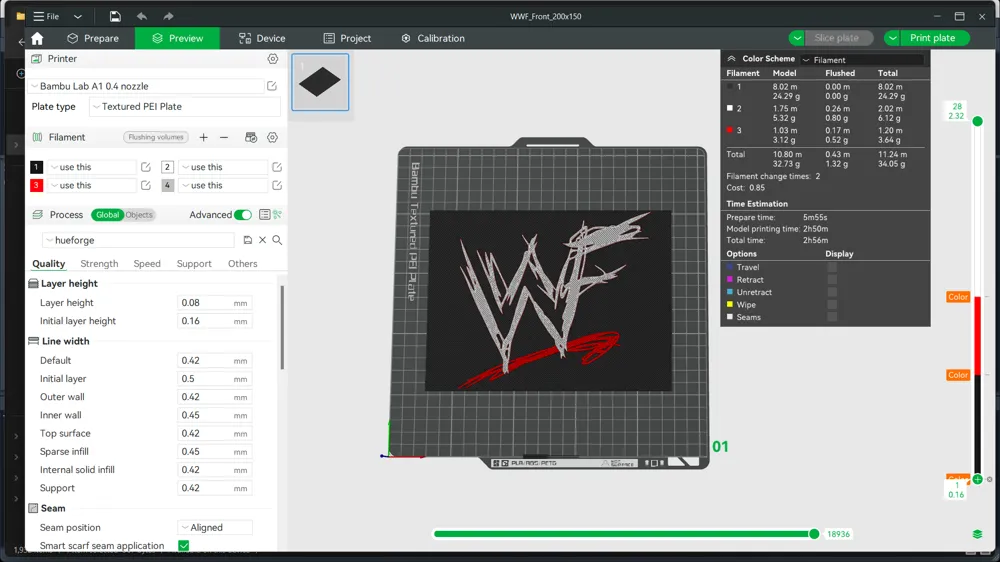Switch to the Prepare tab
1000x562 pixels.
point(93,38)
